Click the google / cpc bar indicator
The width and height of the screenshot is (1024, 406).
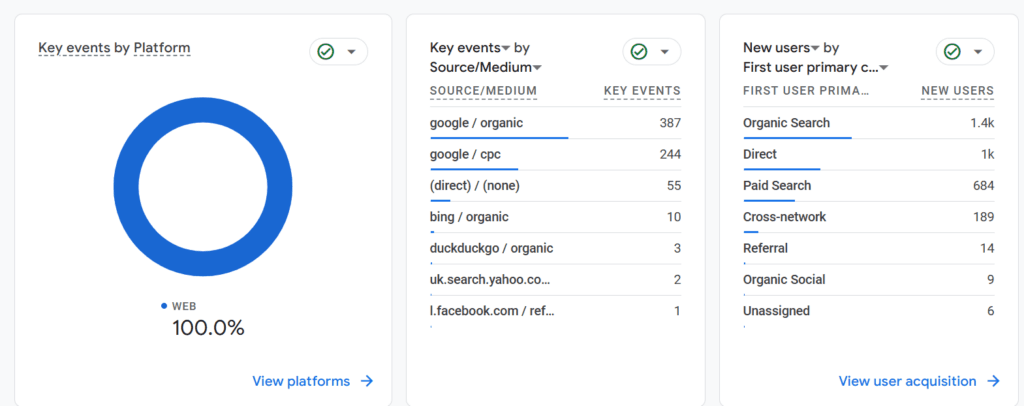473,169
